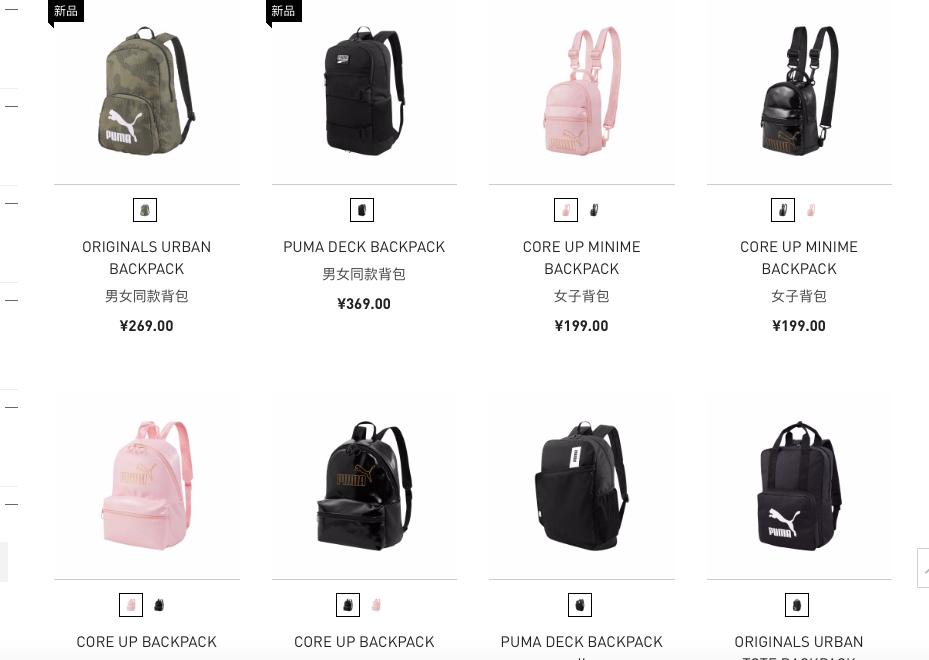This screenshot has width=929, height=660.
Task: Open the camo Originals Urban Backpack image
Action: coord(146,91)
